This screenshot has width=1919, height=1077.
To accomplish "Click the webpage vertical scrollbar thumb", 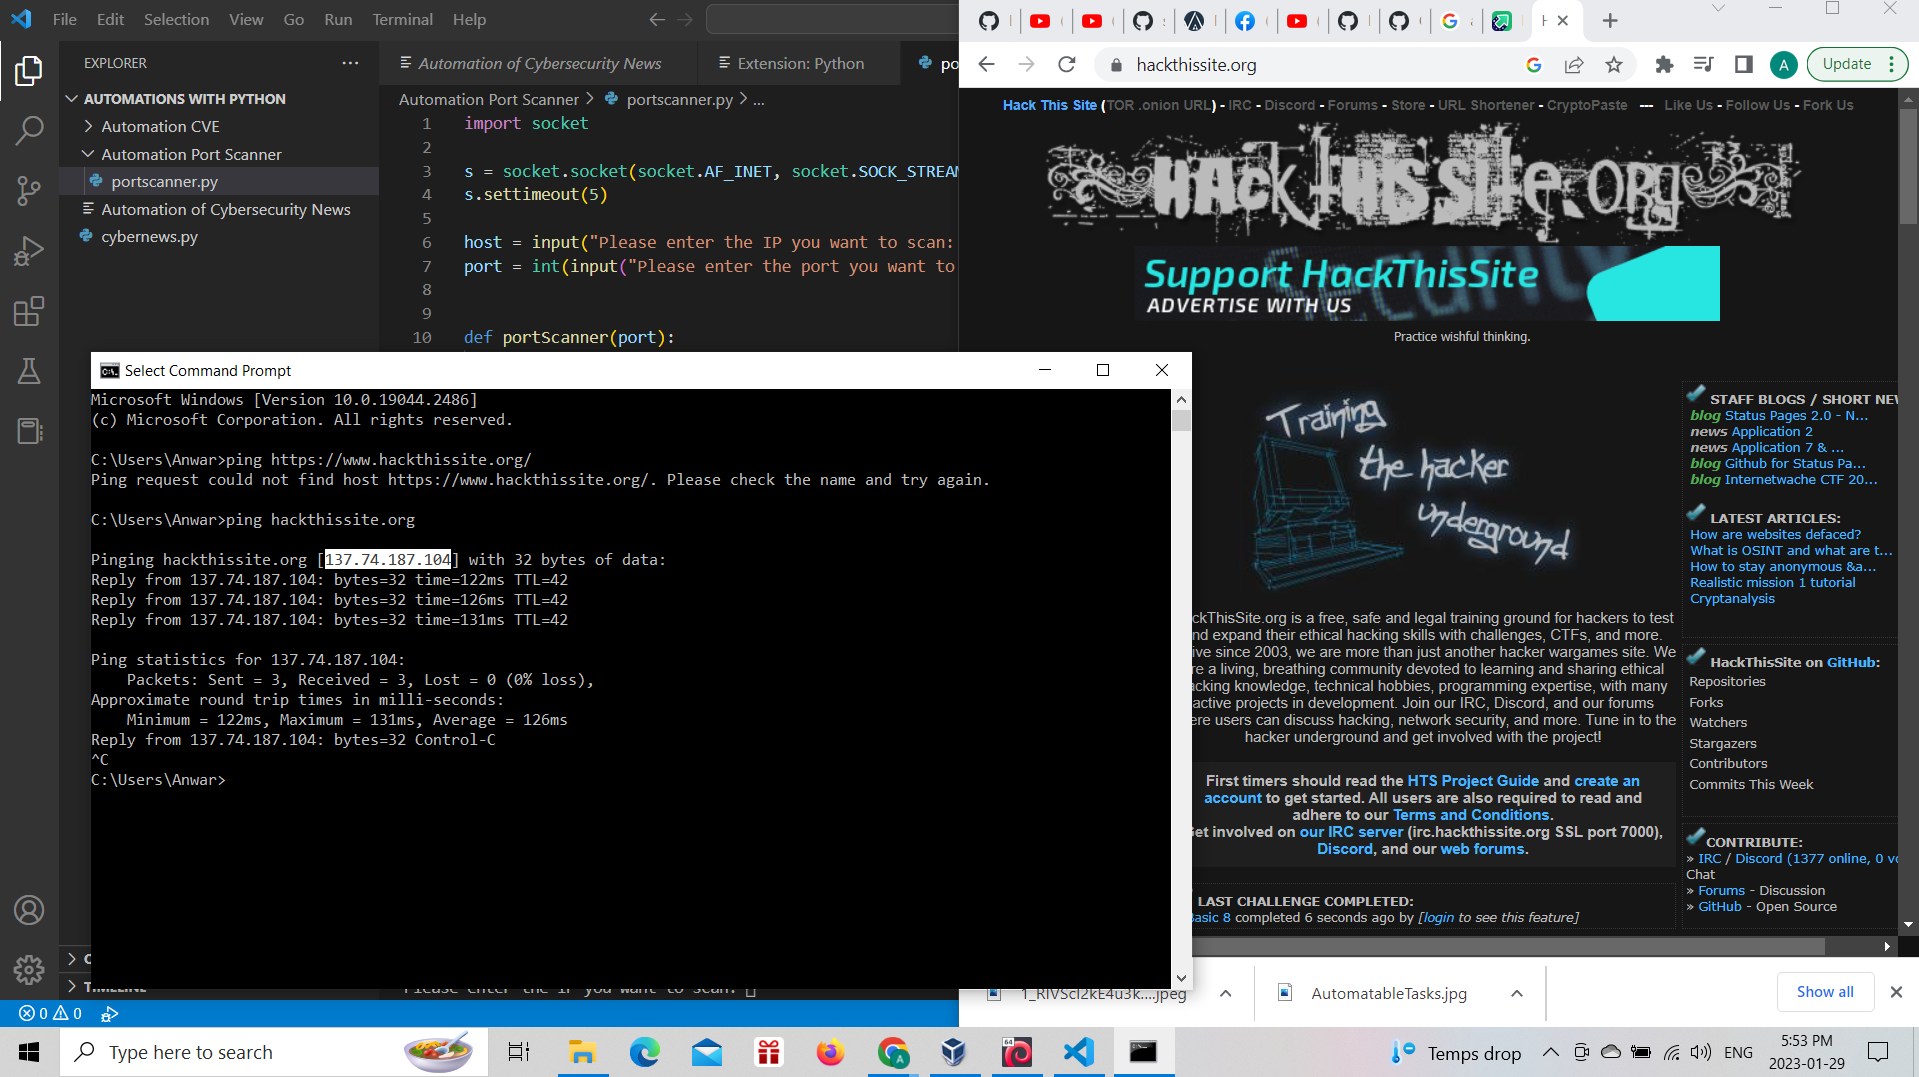I will click(x=1908, y=166).
